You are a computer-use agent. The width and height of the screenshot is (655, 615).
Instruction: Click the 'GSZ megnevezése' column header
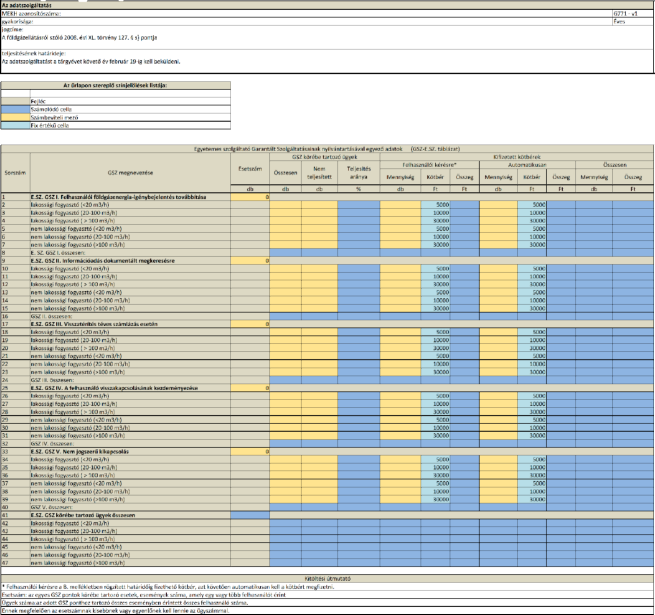point(130,173)
